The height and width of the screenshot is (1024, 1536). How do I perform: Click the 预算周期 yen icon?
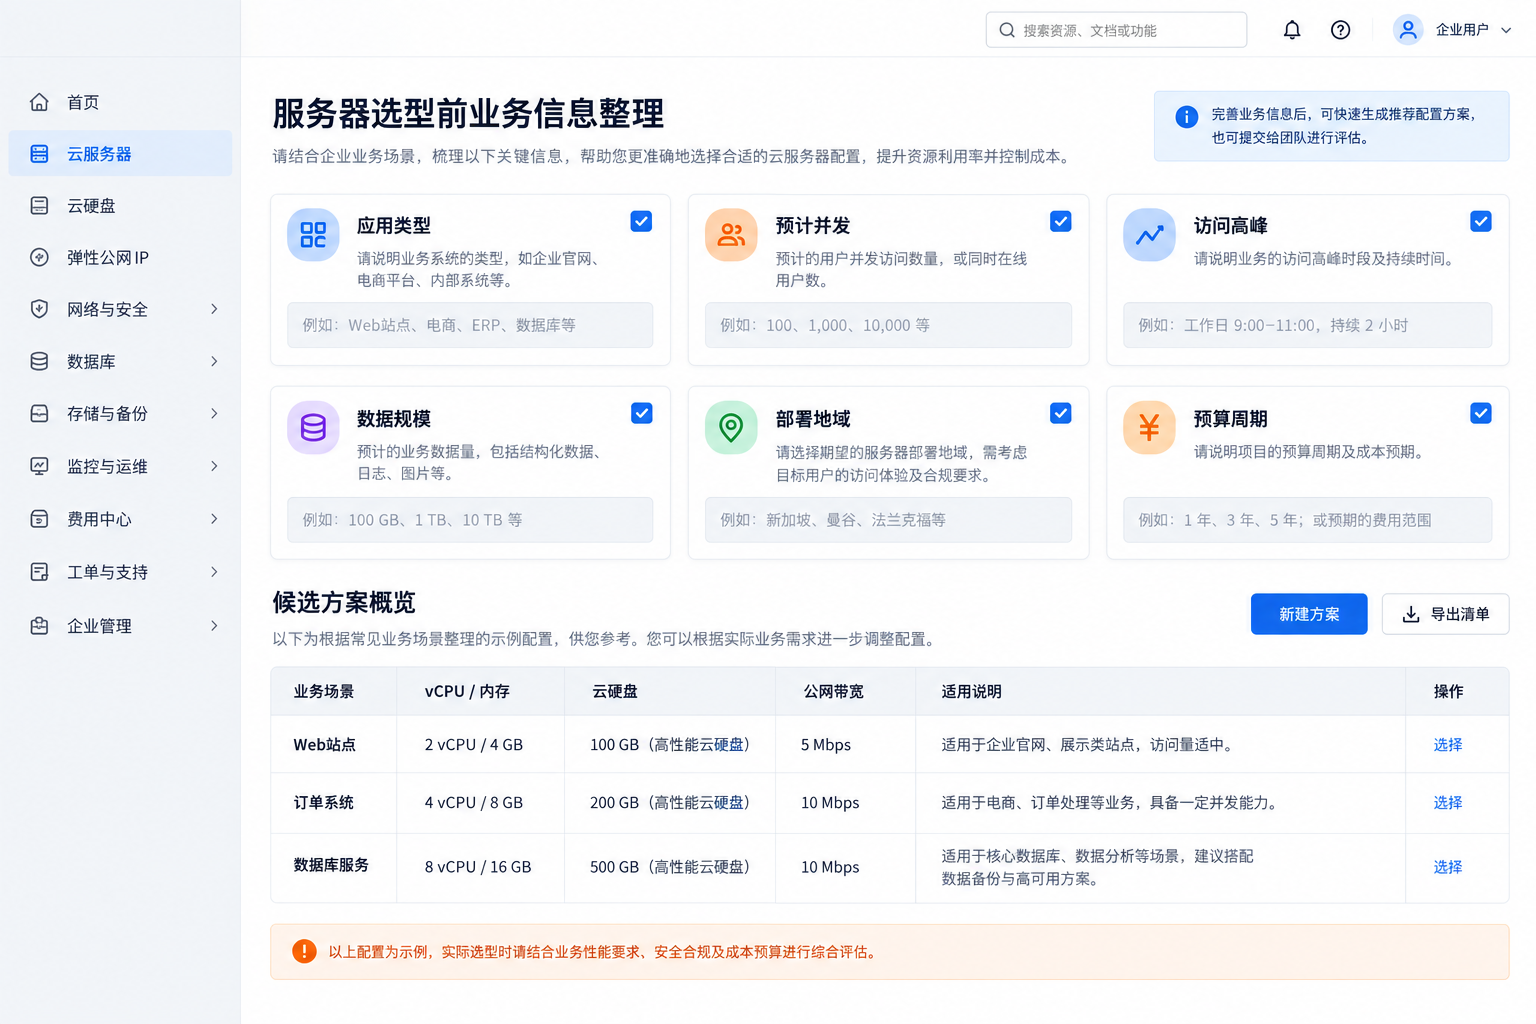tap(1149, 428)
